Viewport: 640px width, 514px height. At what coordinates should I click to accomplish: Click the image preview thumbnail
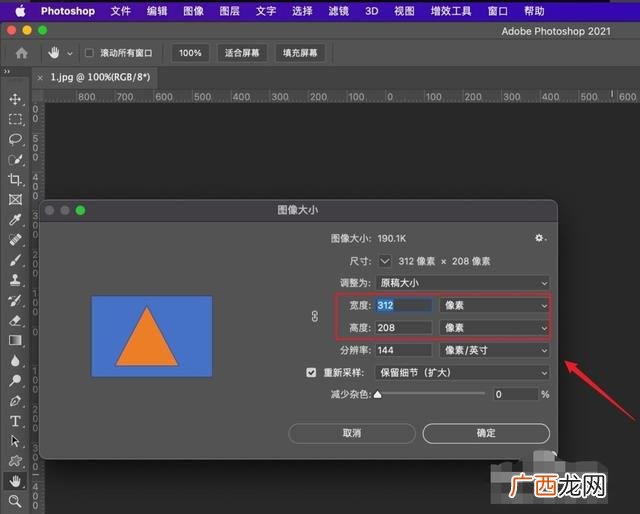coord(151,336)
